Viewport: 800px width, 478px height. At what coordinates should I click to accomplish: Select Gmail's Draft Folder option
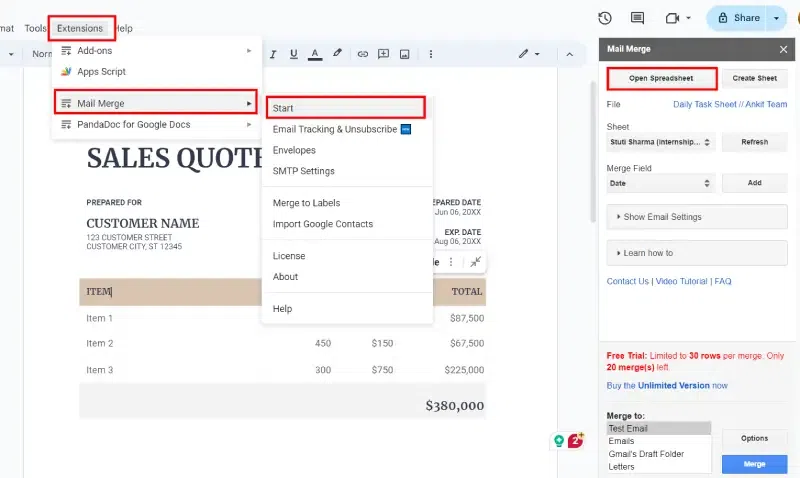[659, 454]
